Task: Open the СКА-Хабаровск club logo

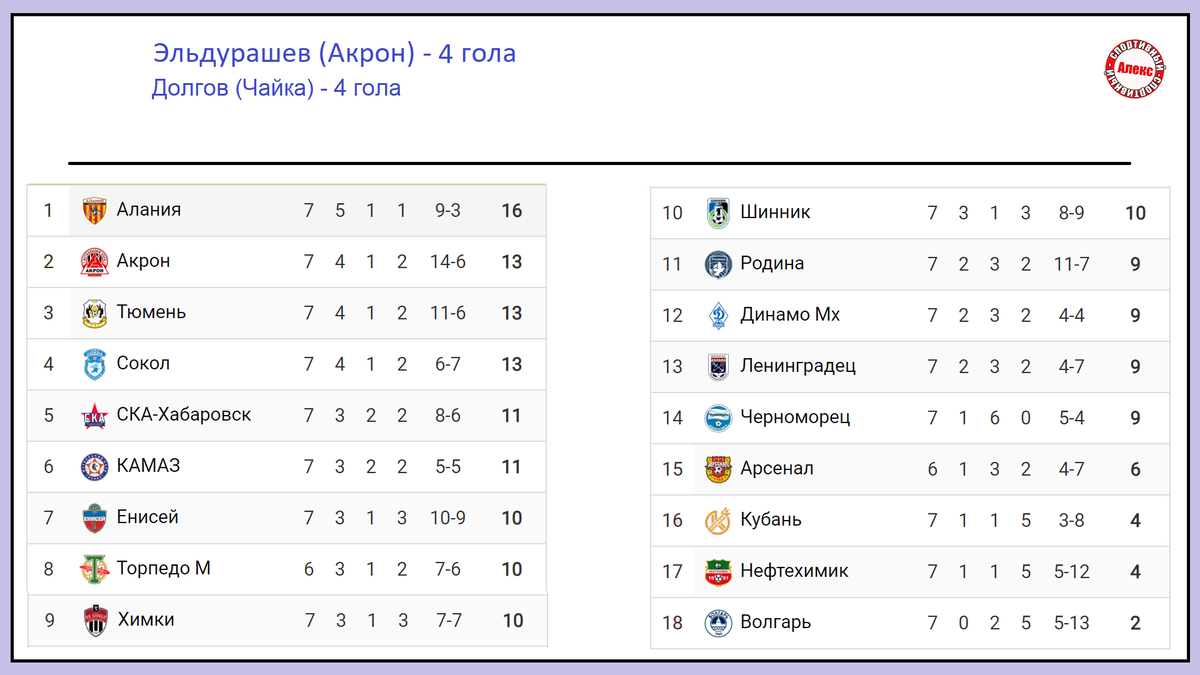Action: click(x=94, y=416)
